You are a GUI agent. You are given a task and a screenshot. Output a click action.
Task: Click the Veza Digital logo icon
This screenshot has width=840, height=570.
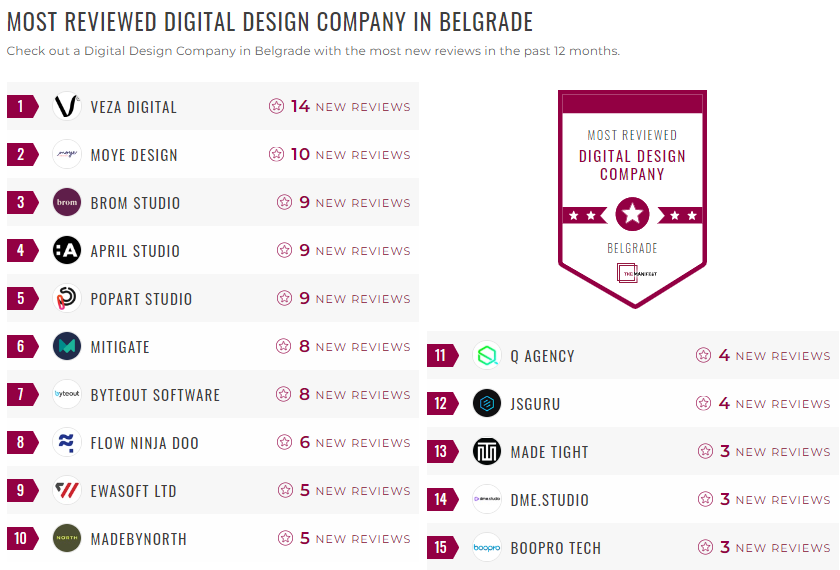click(67, 107)
